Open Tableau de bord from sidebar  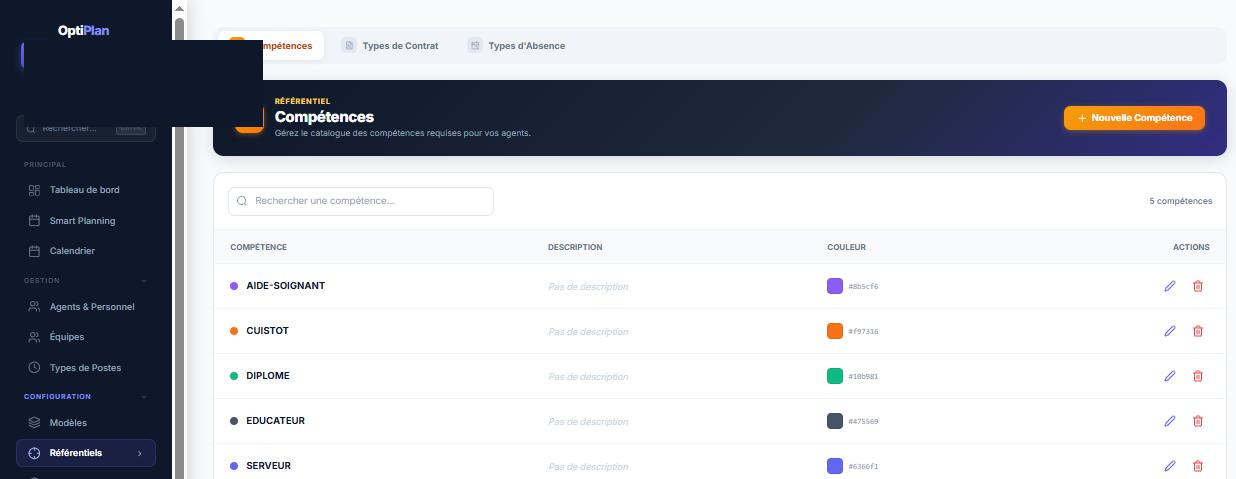pos(86,190)
